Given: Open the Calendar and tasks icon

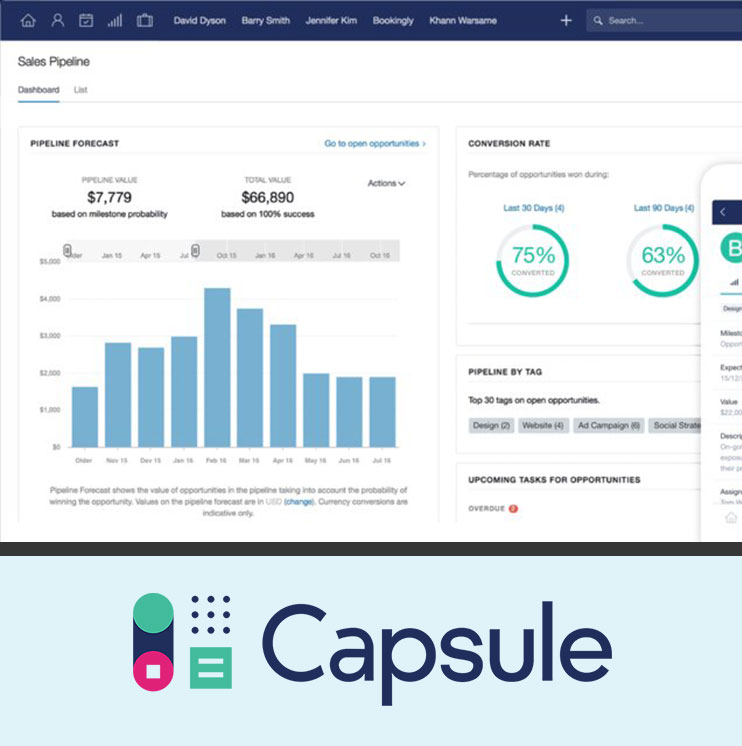Looking at the screenshot, I should pyautogui.click(x=86, y=20).
